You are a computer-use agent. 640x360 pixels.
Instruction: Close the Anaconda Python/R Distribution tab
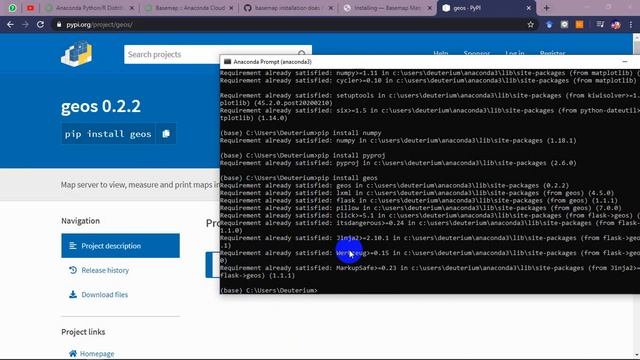(131, 8)
